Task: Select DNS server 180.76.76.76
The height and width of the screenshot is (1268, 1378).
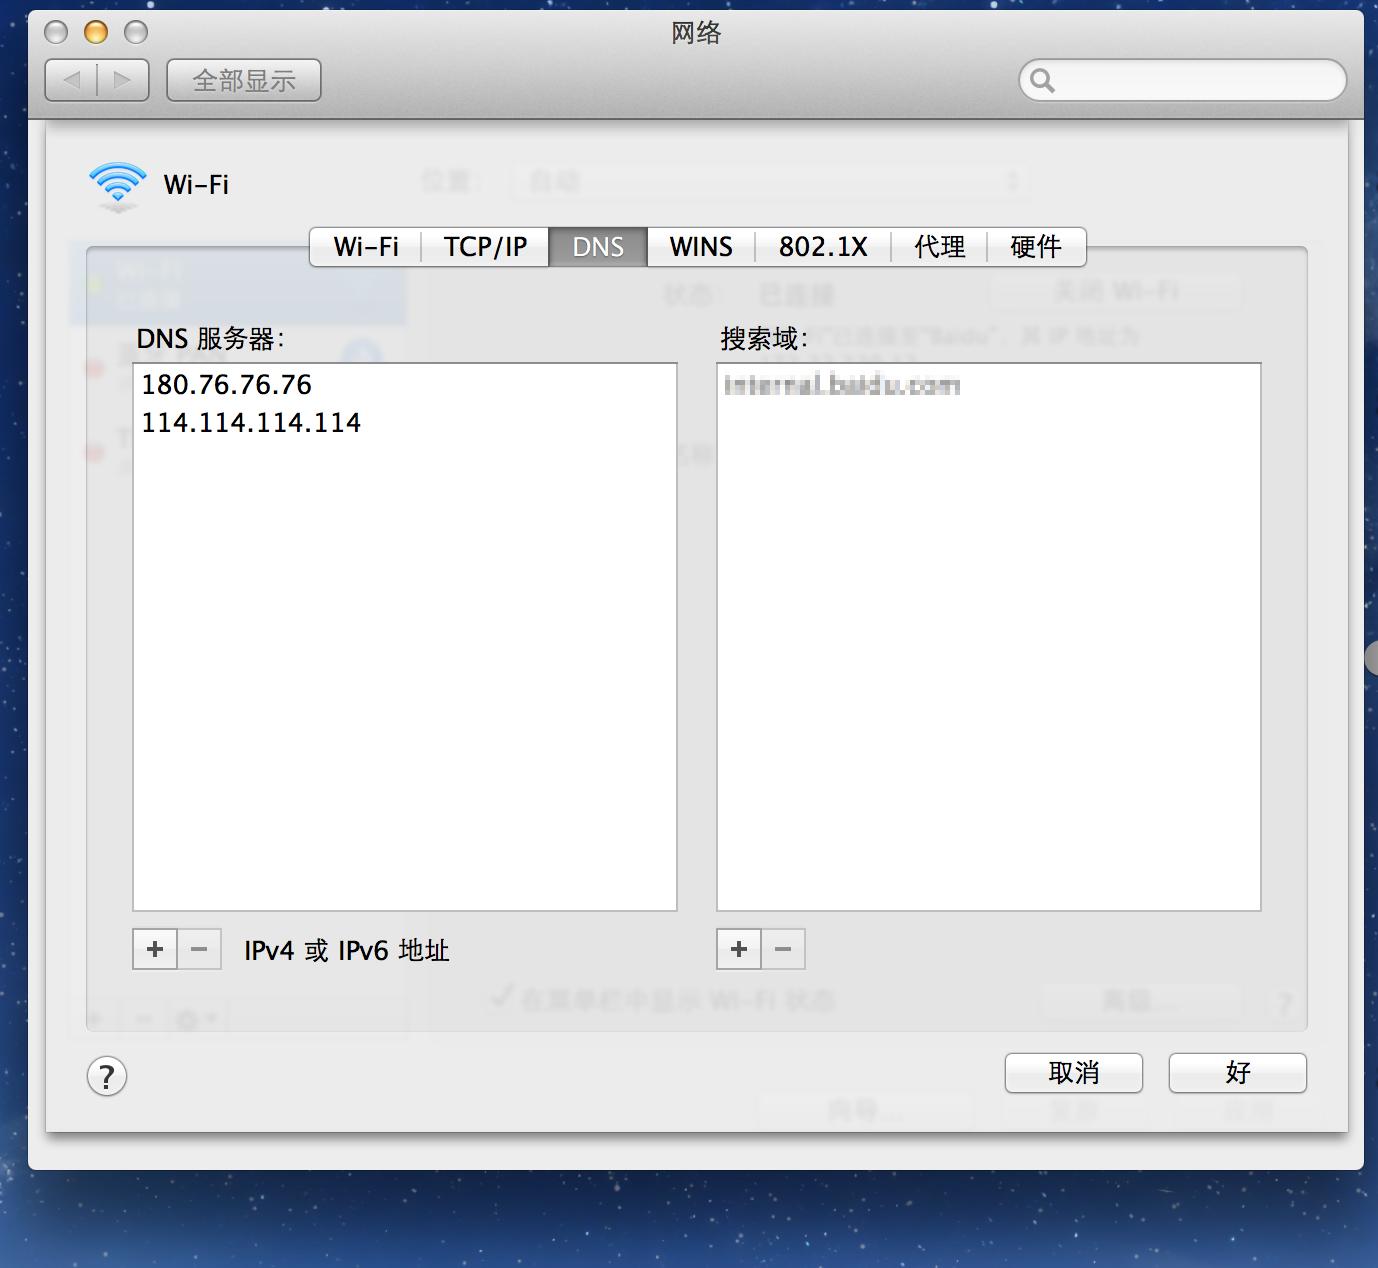Action: coord(227,385)
